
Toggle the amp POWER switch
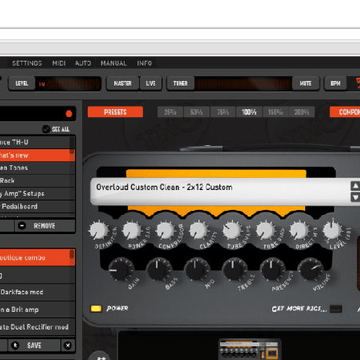click(x=96, y=309)
